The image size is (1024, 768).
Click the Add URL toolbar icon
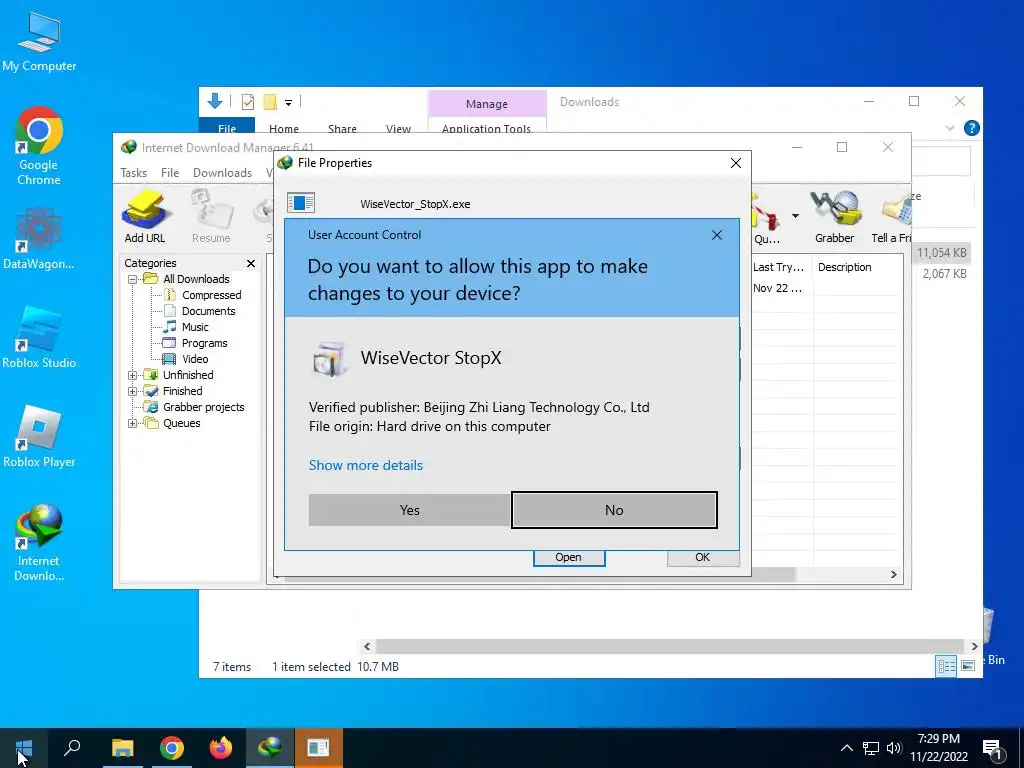[x=145, y=217]
